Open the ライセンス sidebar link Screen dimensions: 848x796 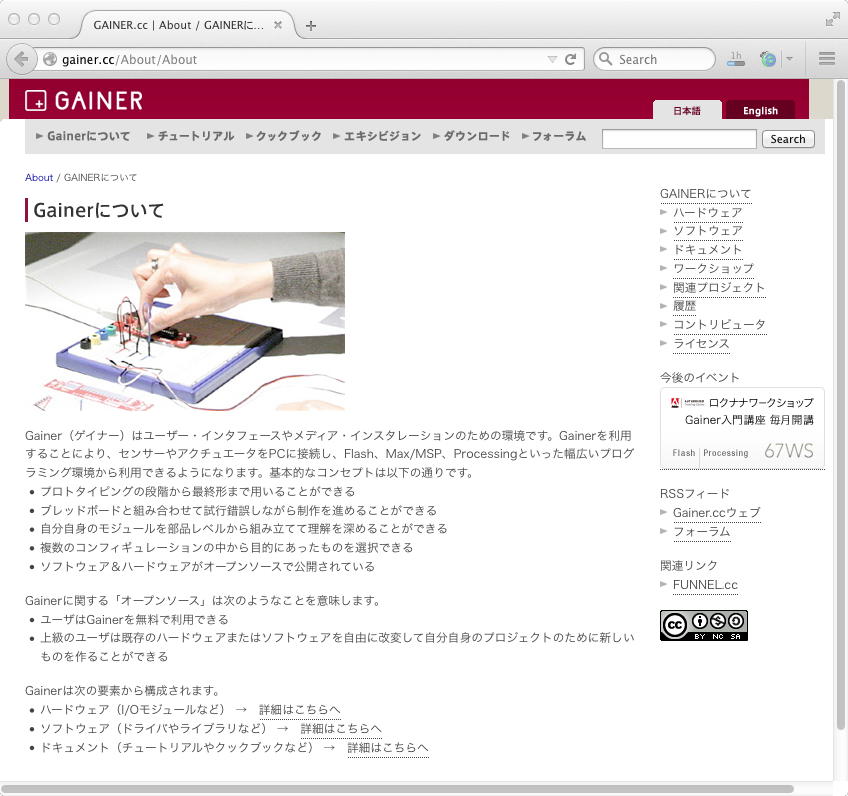pyautogui.click(x=701, y=343)
